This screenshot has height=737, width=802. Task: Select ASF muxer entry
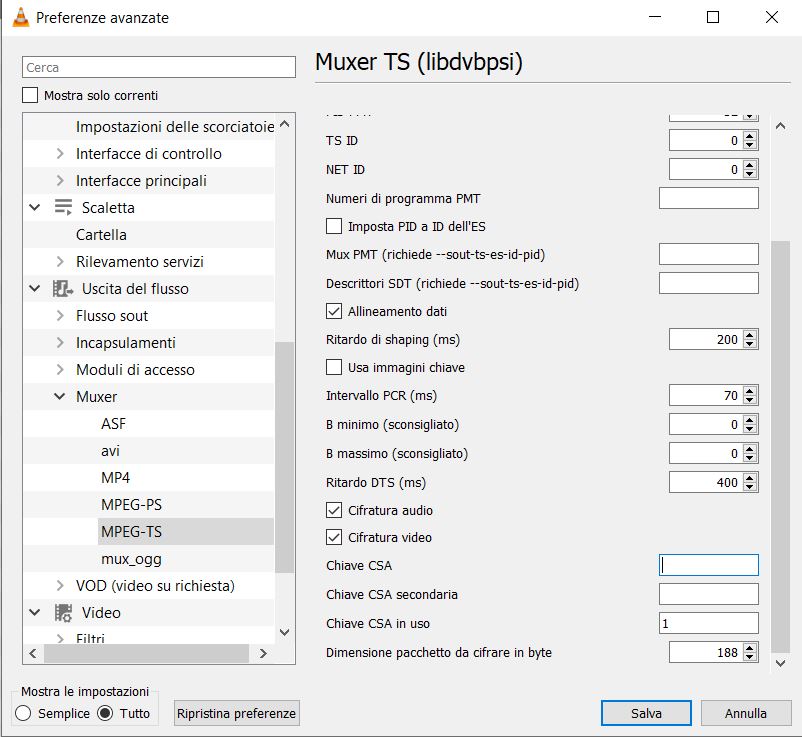[114, 423]
